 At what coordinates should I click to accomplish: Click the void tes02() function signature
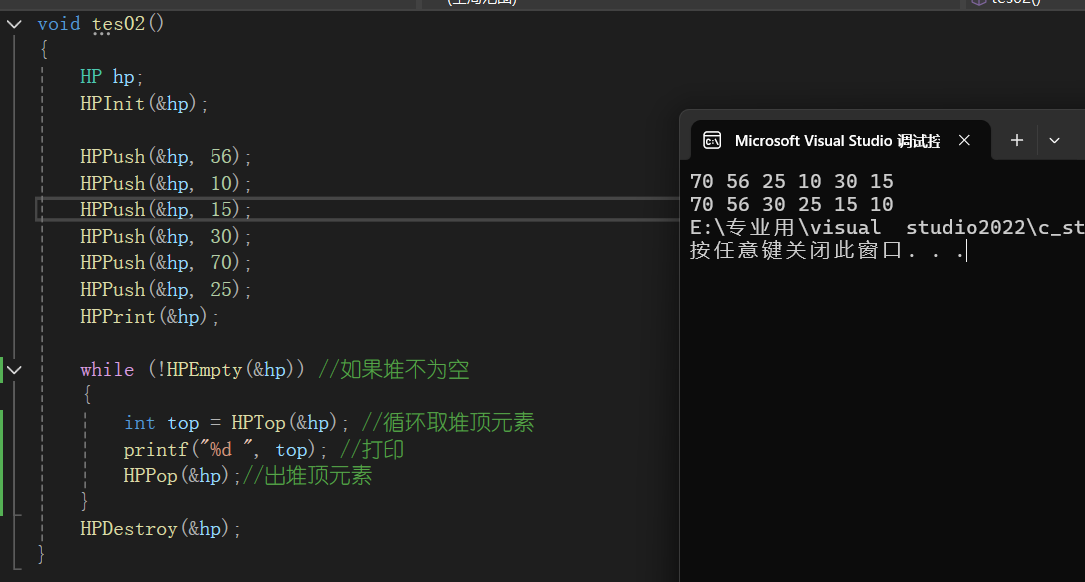[x=101, y=24]
